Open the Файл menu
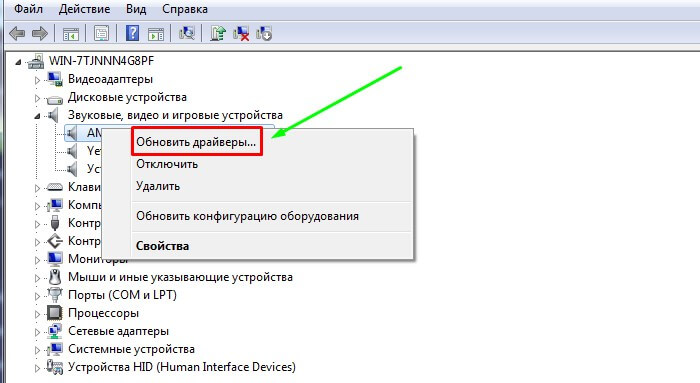700x383 pixels. point(29,9)
